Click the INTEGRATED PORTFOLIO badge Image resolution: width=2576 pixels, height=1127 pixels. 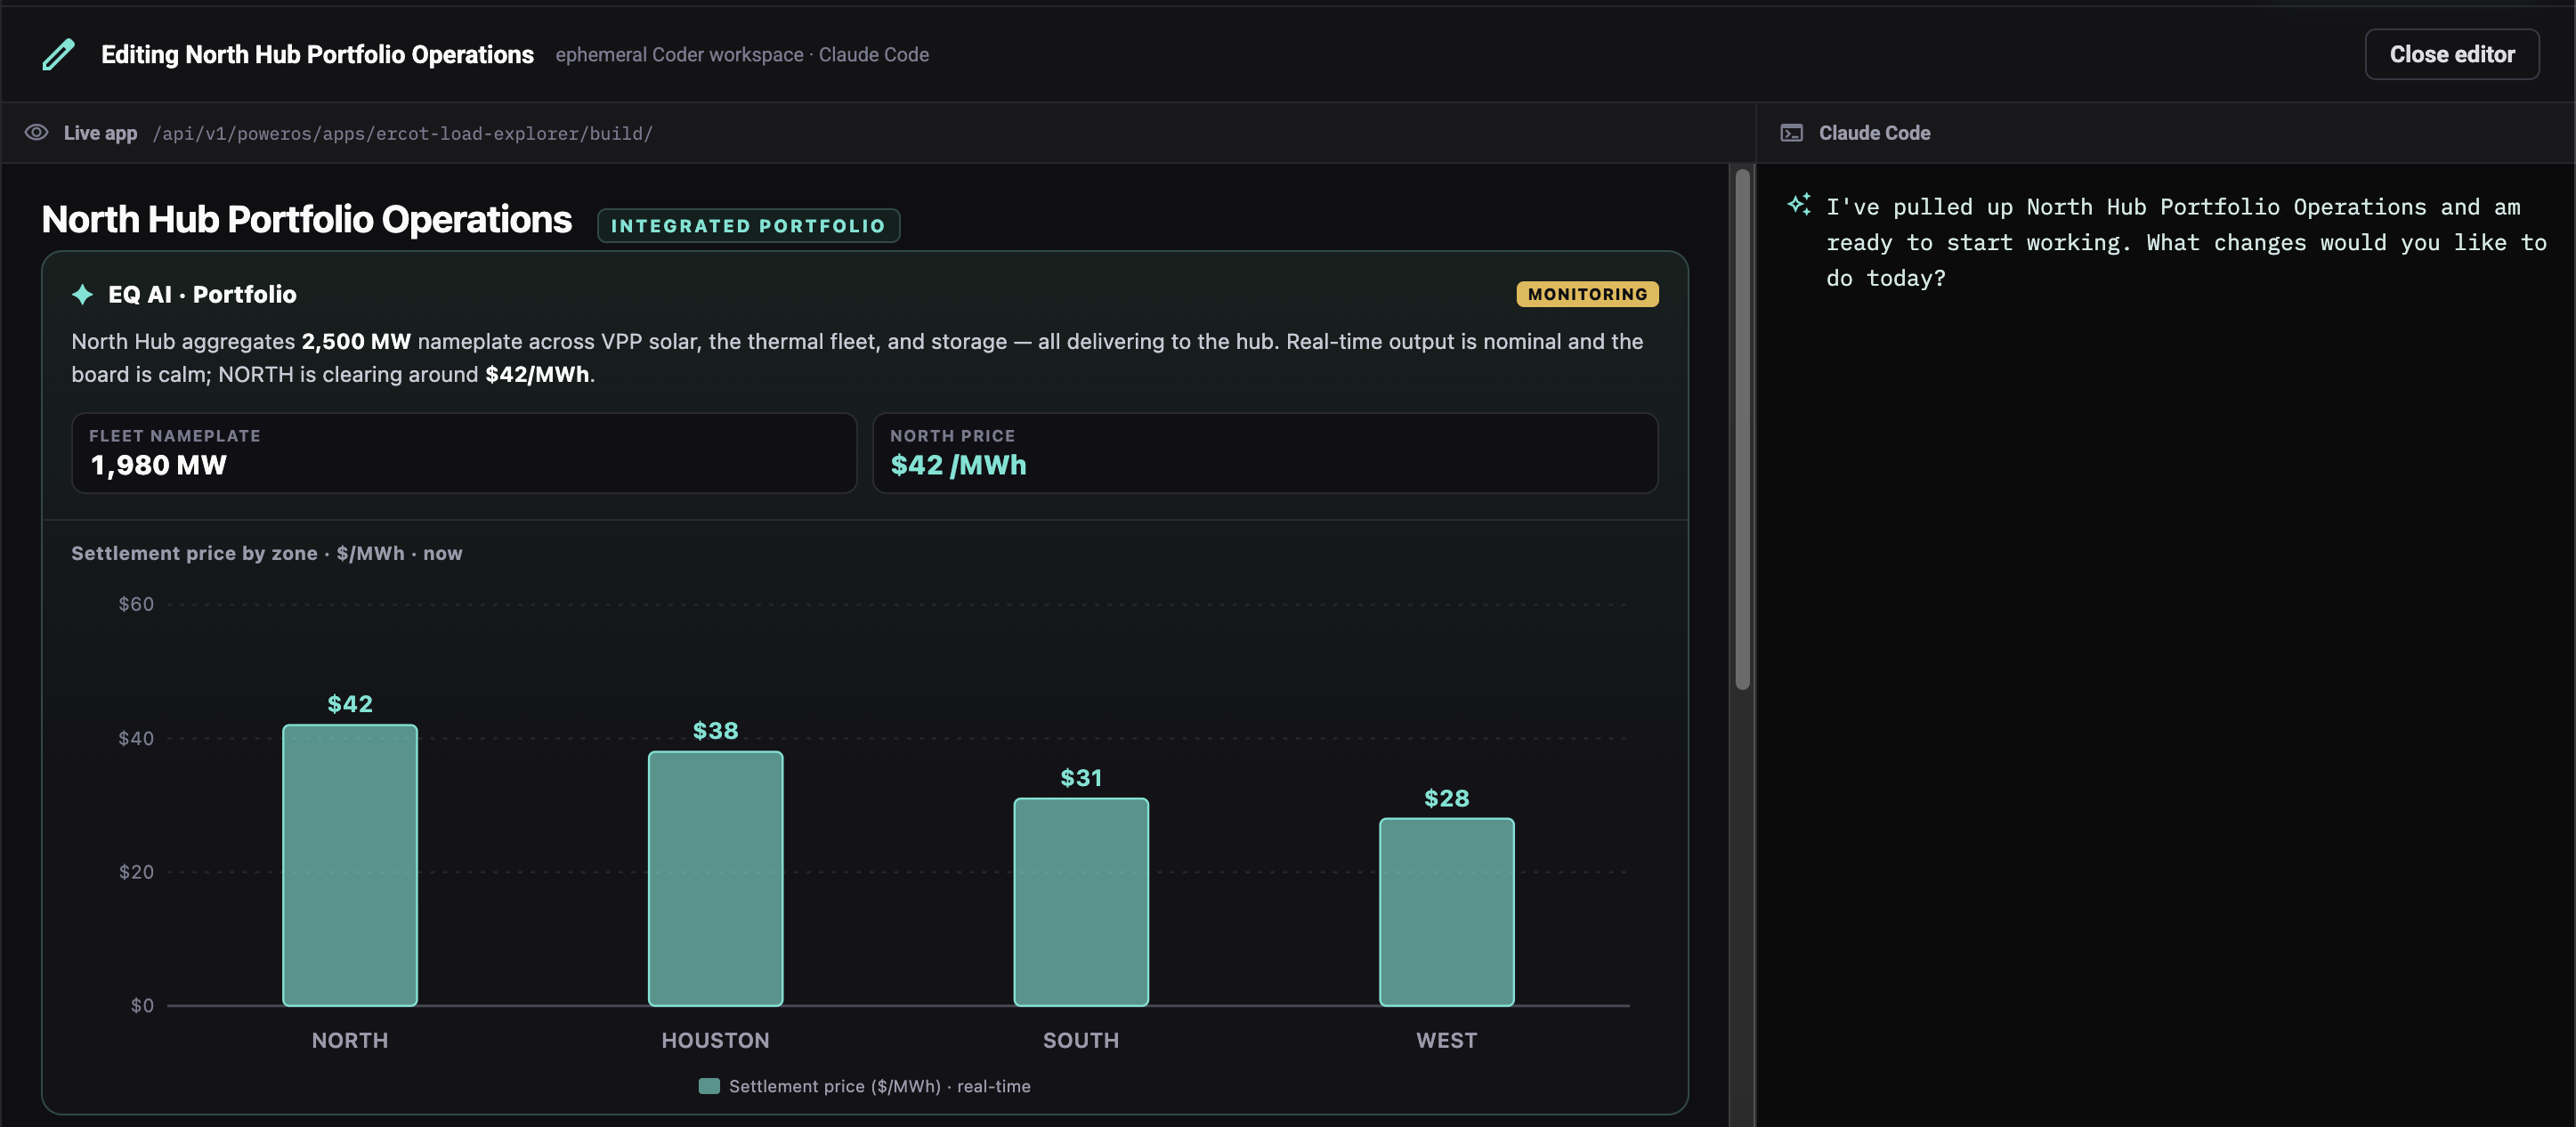[x=748, y=225]
